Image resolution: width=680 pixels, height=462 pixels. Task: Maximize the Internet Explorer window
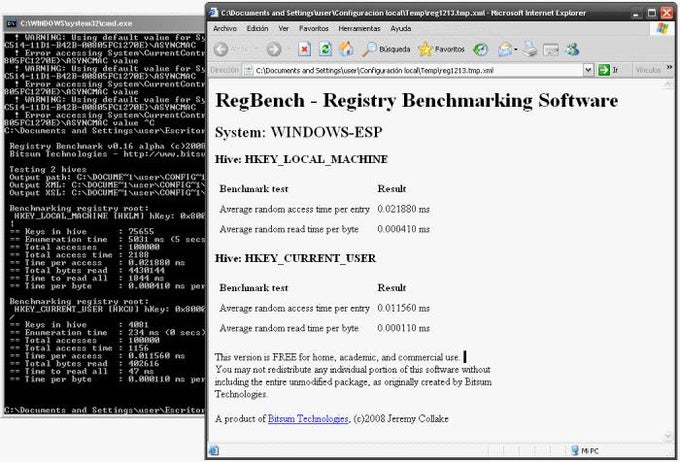click(x=651, y=13)
